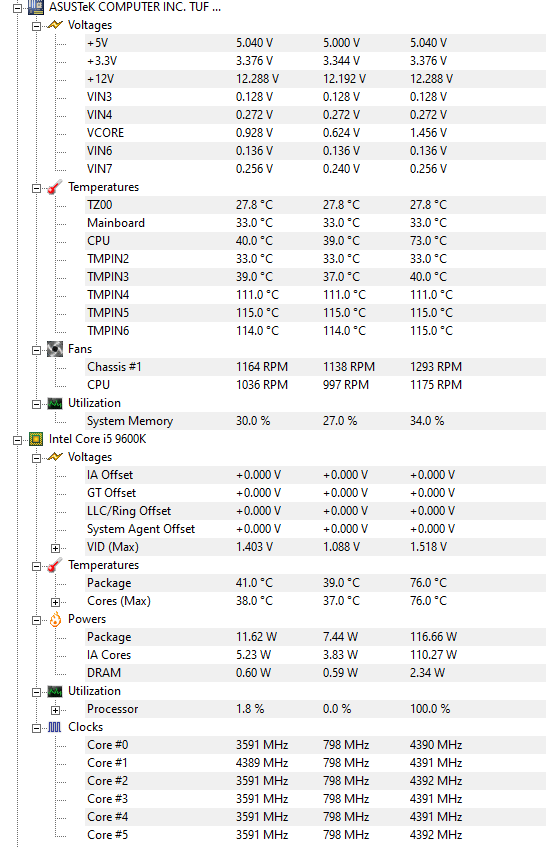Expand the Cores (Max) temperatures entry
Image resolution: width=546 pixels, height=848 pixels.
[55, 602]
